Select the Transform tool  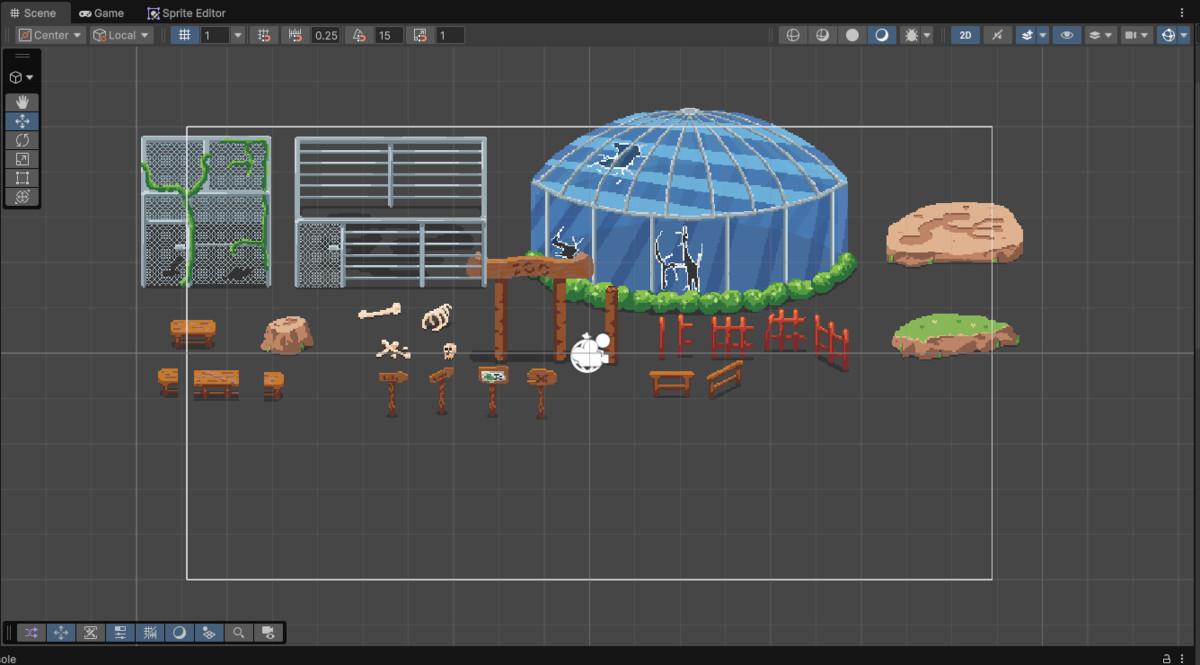pos(22,197)
